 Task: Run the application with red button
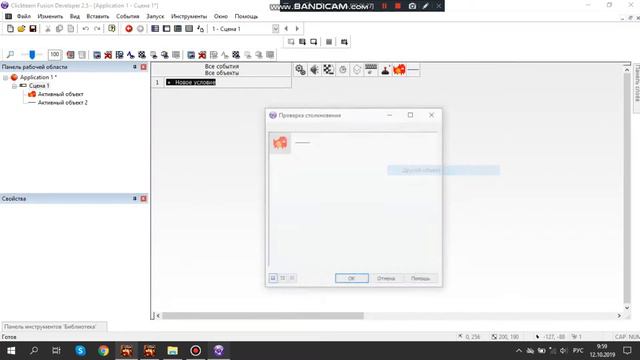[x=129, y=29]
